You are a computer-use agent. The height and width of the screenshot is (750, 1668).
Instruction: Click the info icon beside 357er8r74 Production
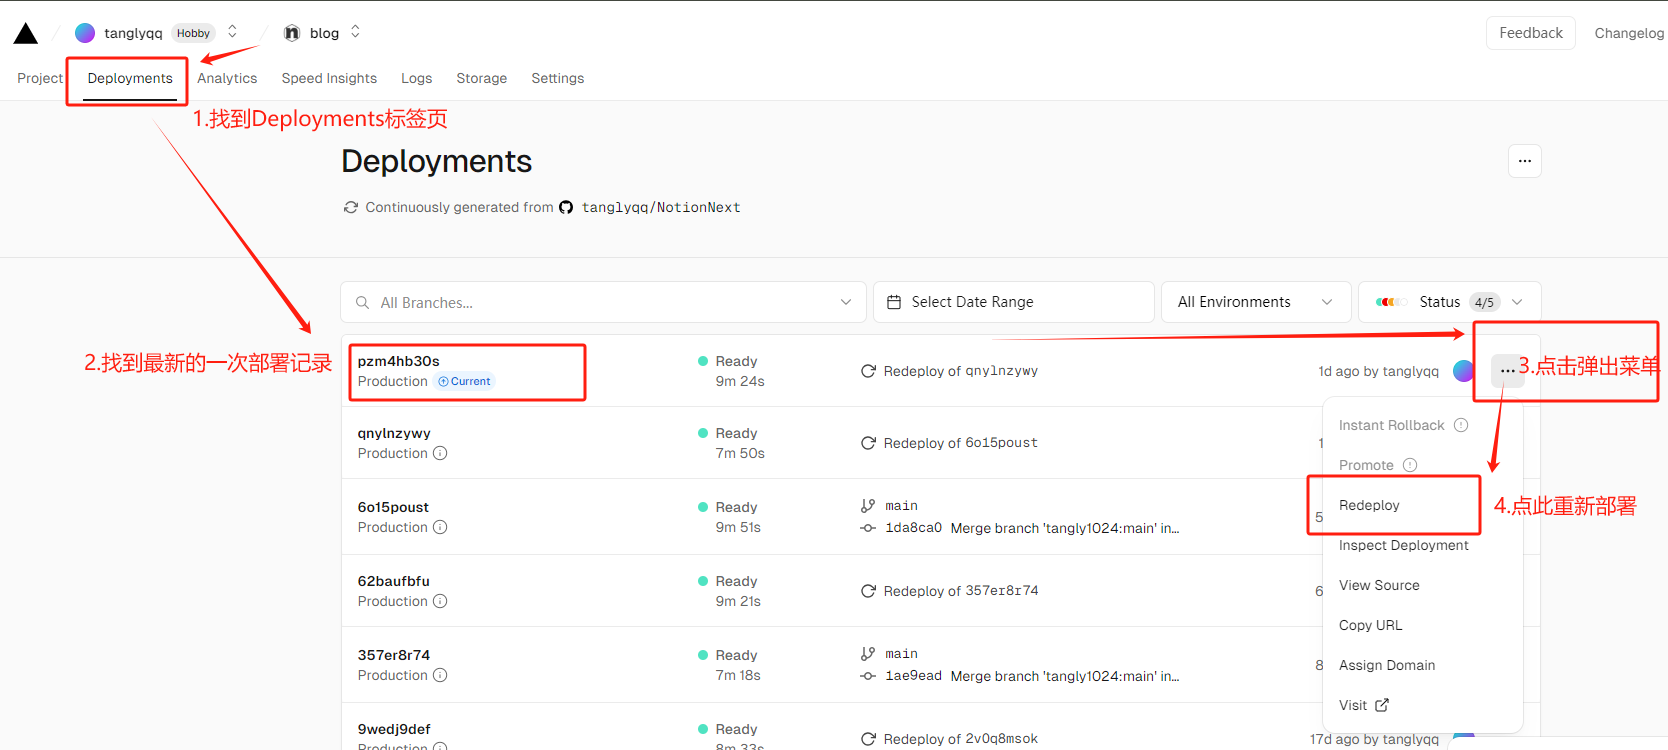[440, 675]
